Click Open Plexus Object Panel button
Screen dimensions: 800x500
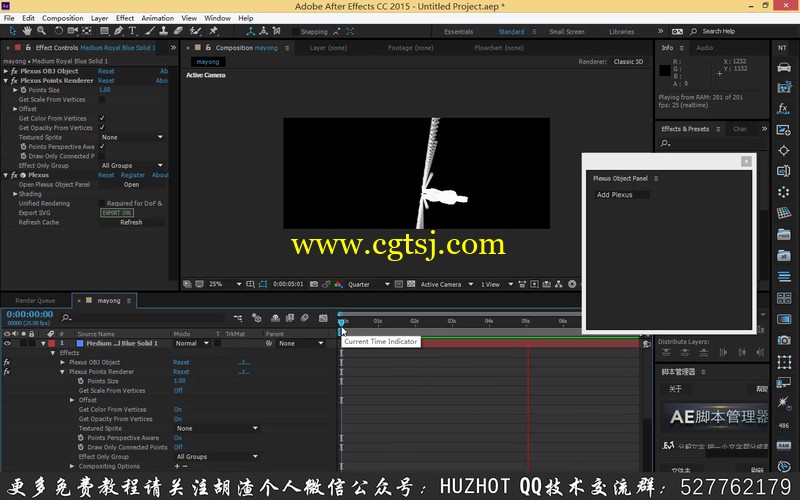pyautogui.click(x=131, y=185)
